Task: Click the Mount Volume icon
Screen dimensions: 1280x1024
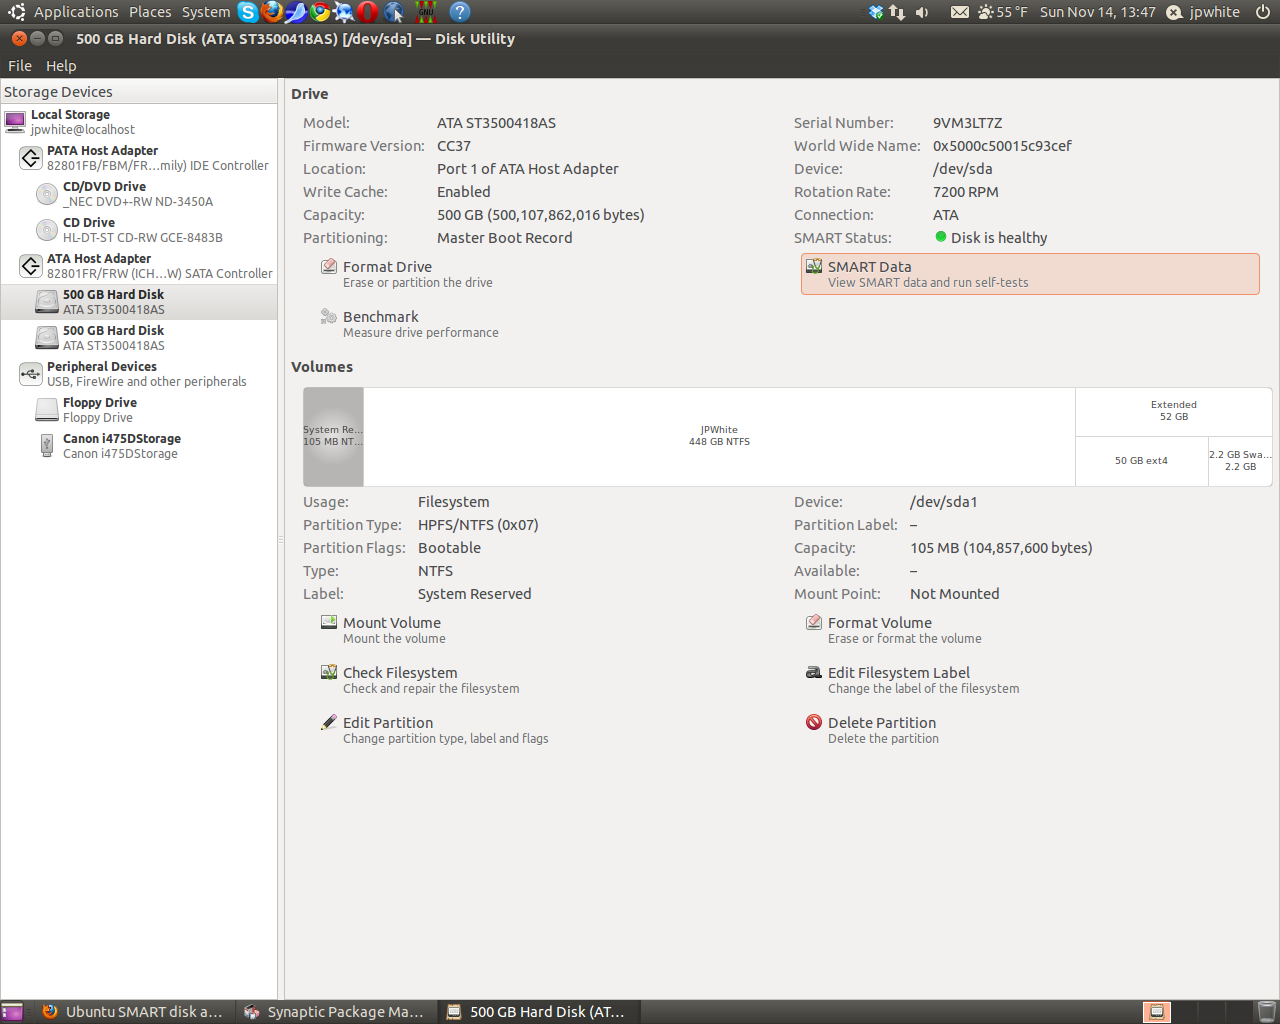Action: (x=328, y=623)
